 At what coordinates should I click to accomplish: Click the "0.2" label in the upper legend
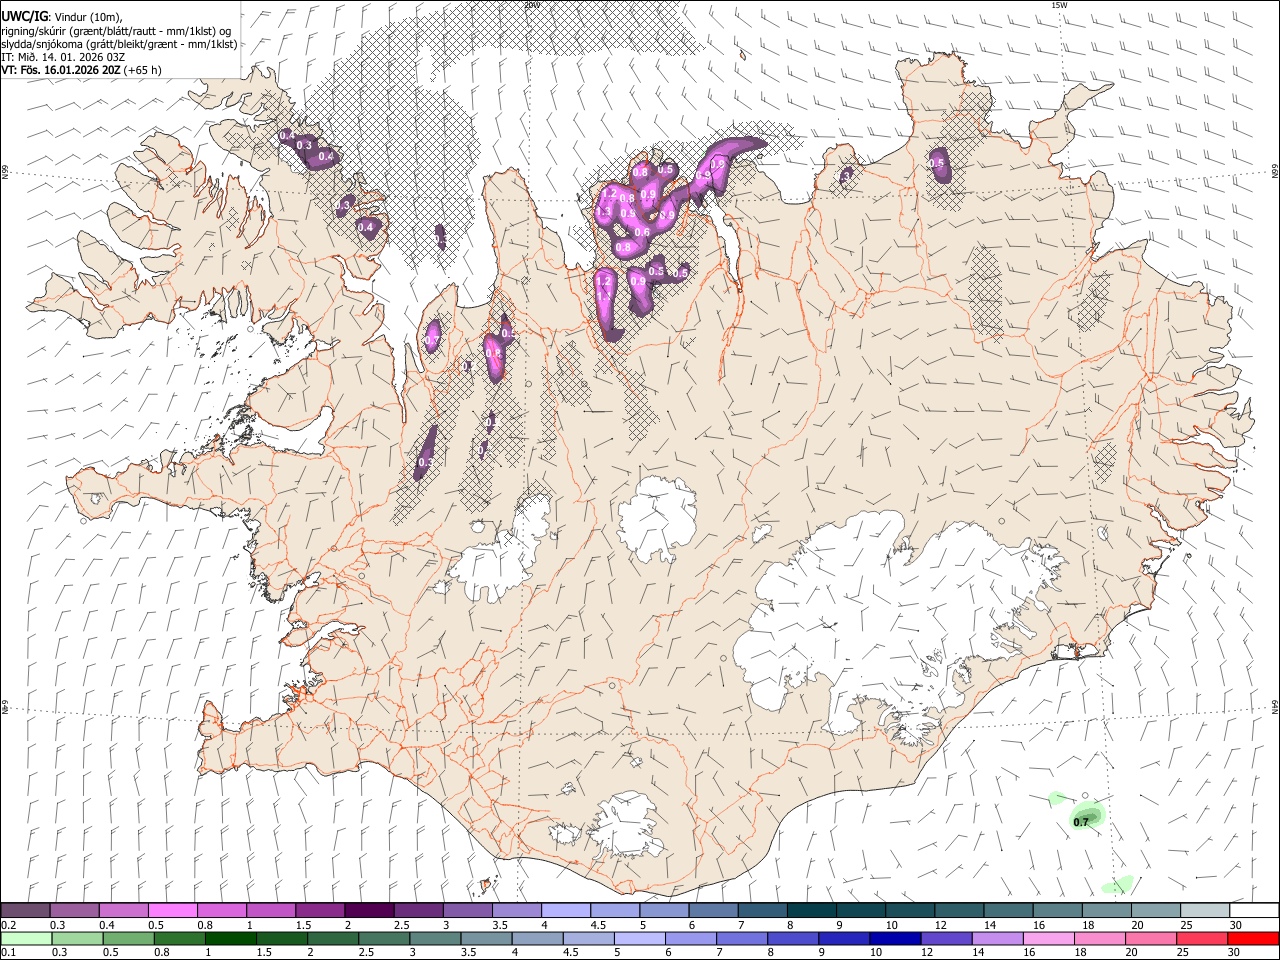9,925
